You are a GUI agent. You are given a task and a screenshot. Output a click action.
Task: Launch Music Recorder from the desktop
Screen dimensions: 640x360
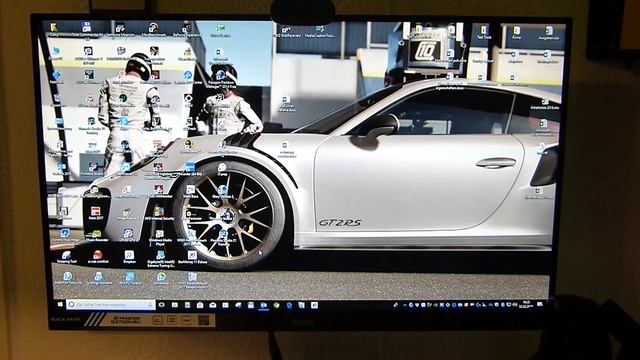click(x=97, y=236)
